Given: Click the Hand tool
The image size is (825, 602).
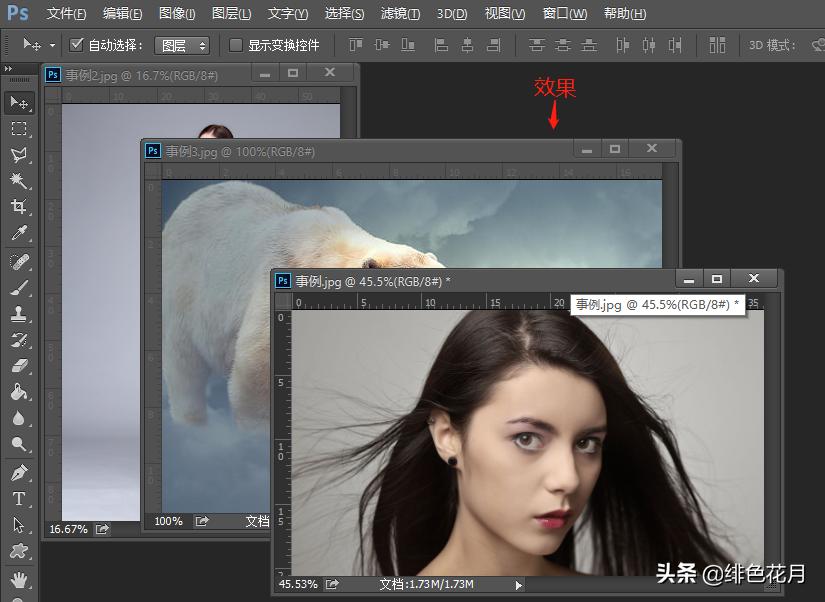Looking at the screenshot, I should tap(19, 579).
